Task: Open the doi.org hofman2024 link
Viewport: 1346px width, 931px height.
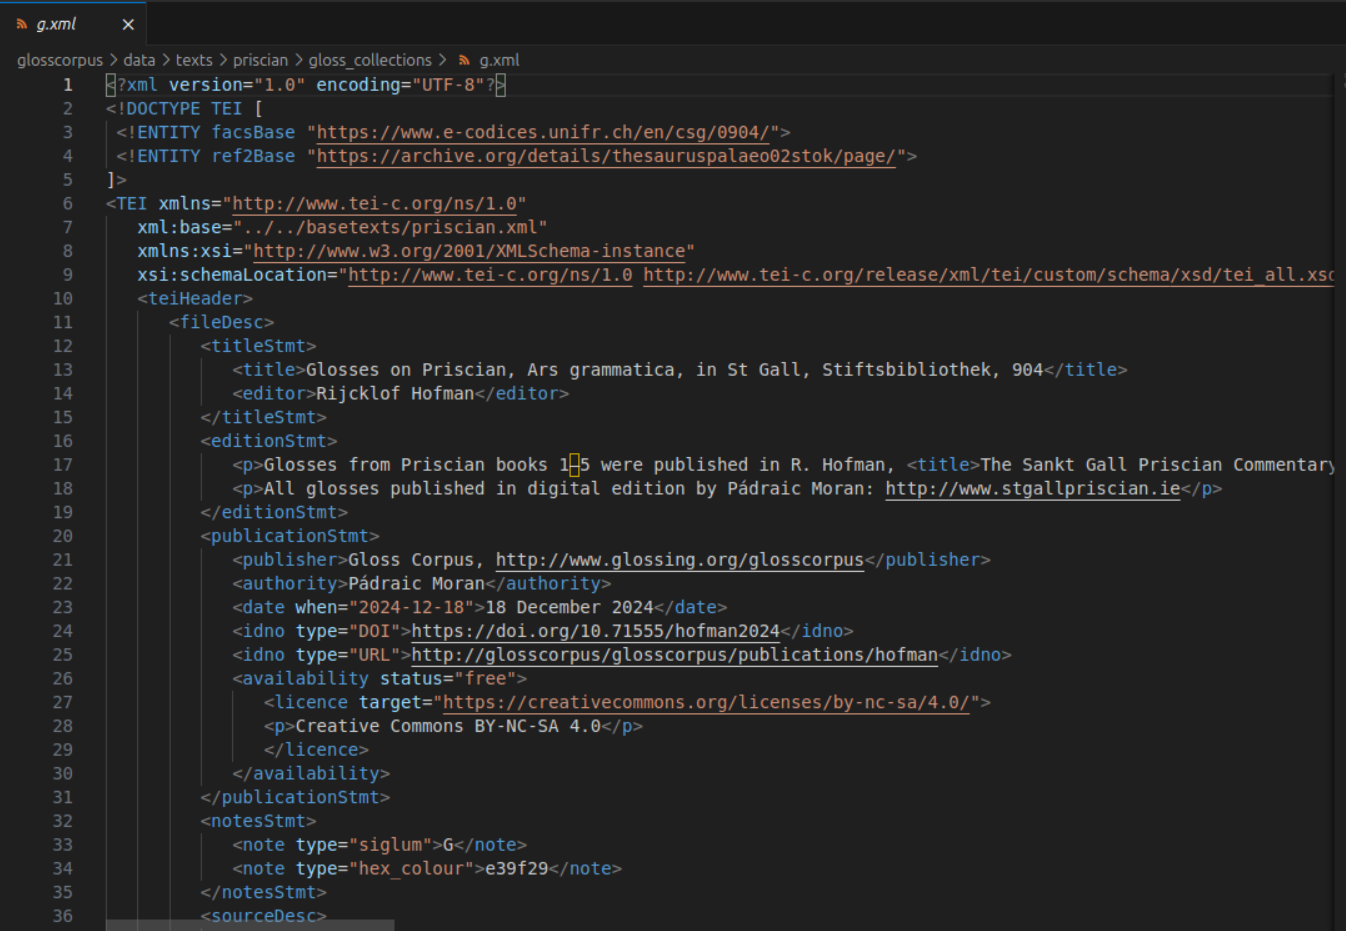Action: click(595, 631)
